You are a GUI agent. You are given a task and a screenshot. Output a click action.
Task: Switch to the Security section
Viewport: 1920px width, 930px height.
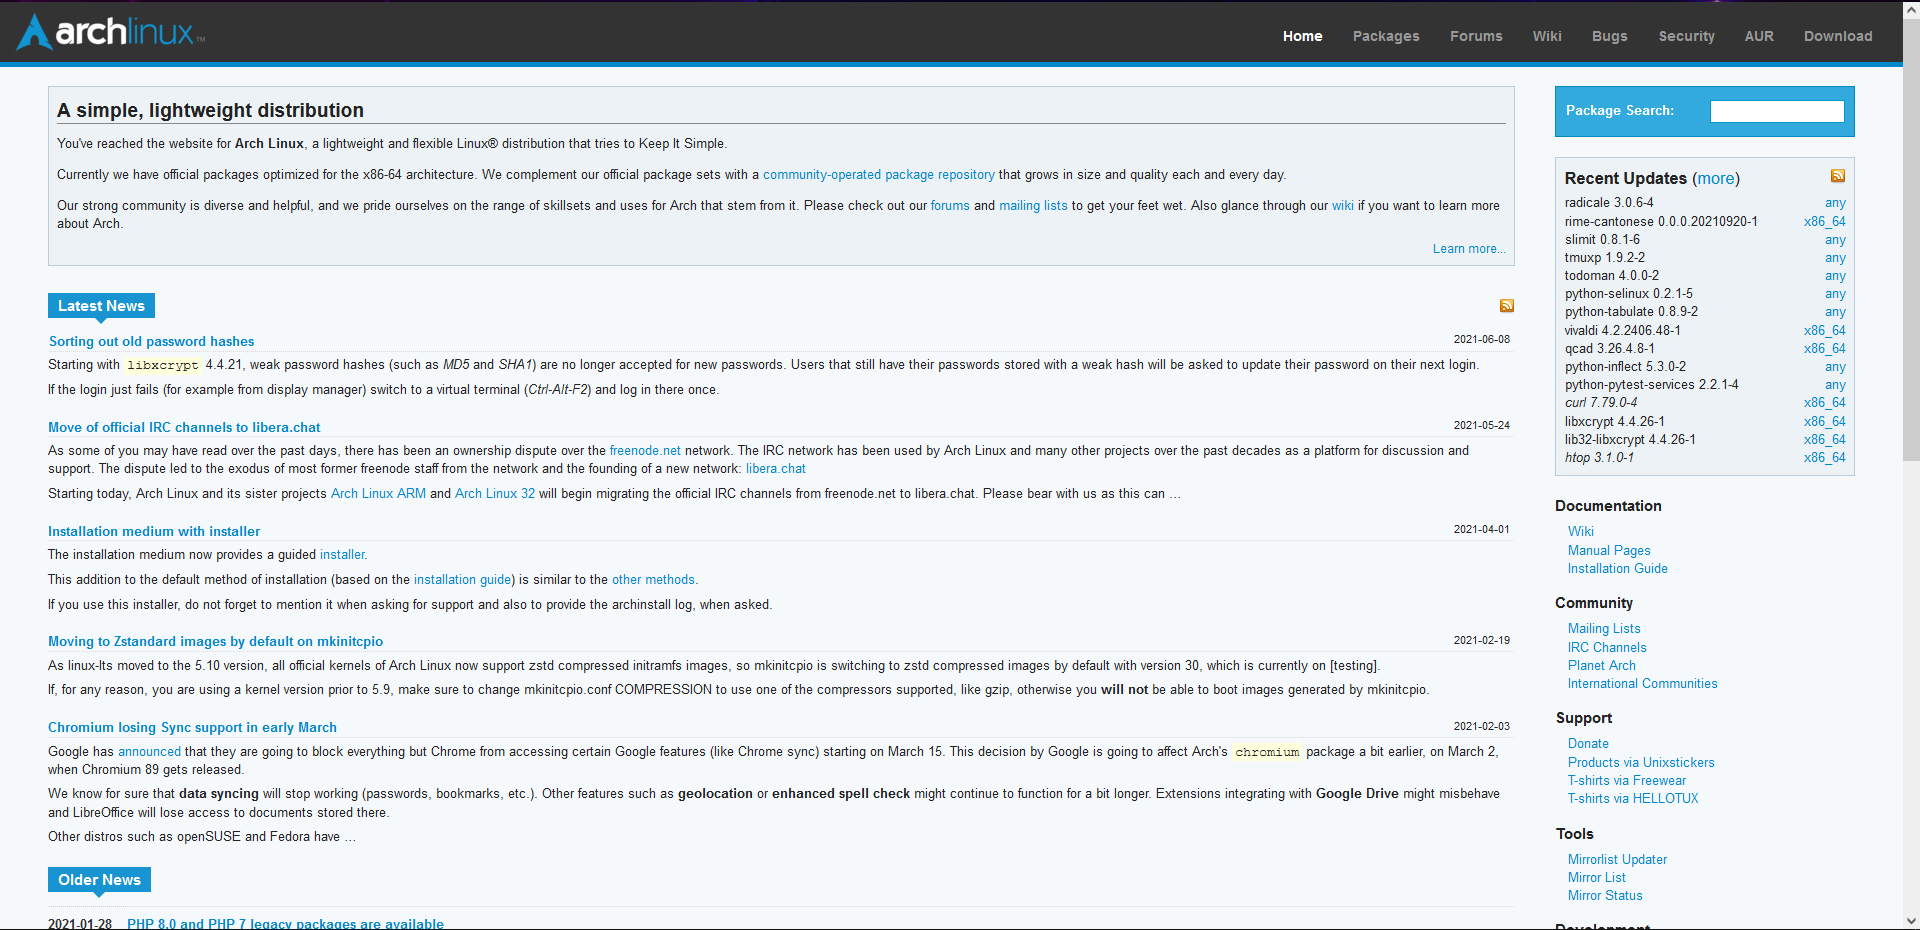click(1686, 36)
